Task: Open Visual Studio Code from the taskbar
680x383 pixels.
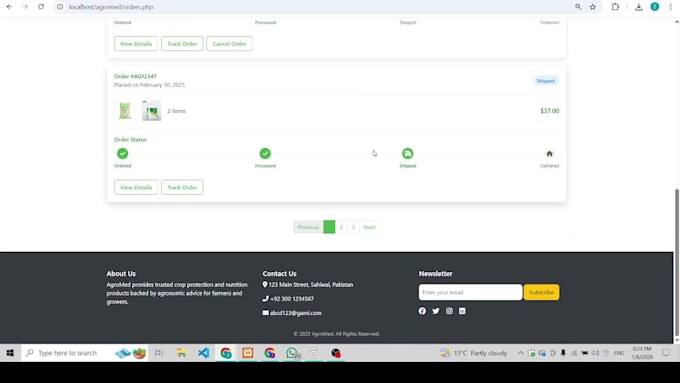Action: click(203, 353)
